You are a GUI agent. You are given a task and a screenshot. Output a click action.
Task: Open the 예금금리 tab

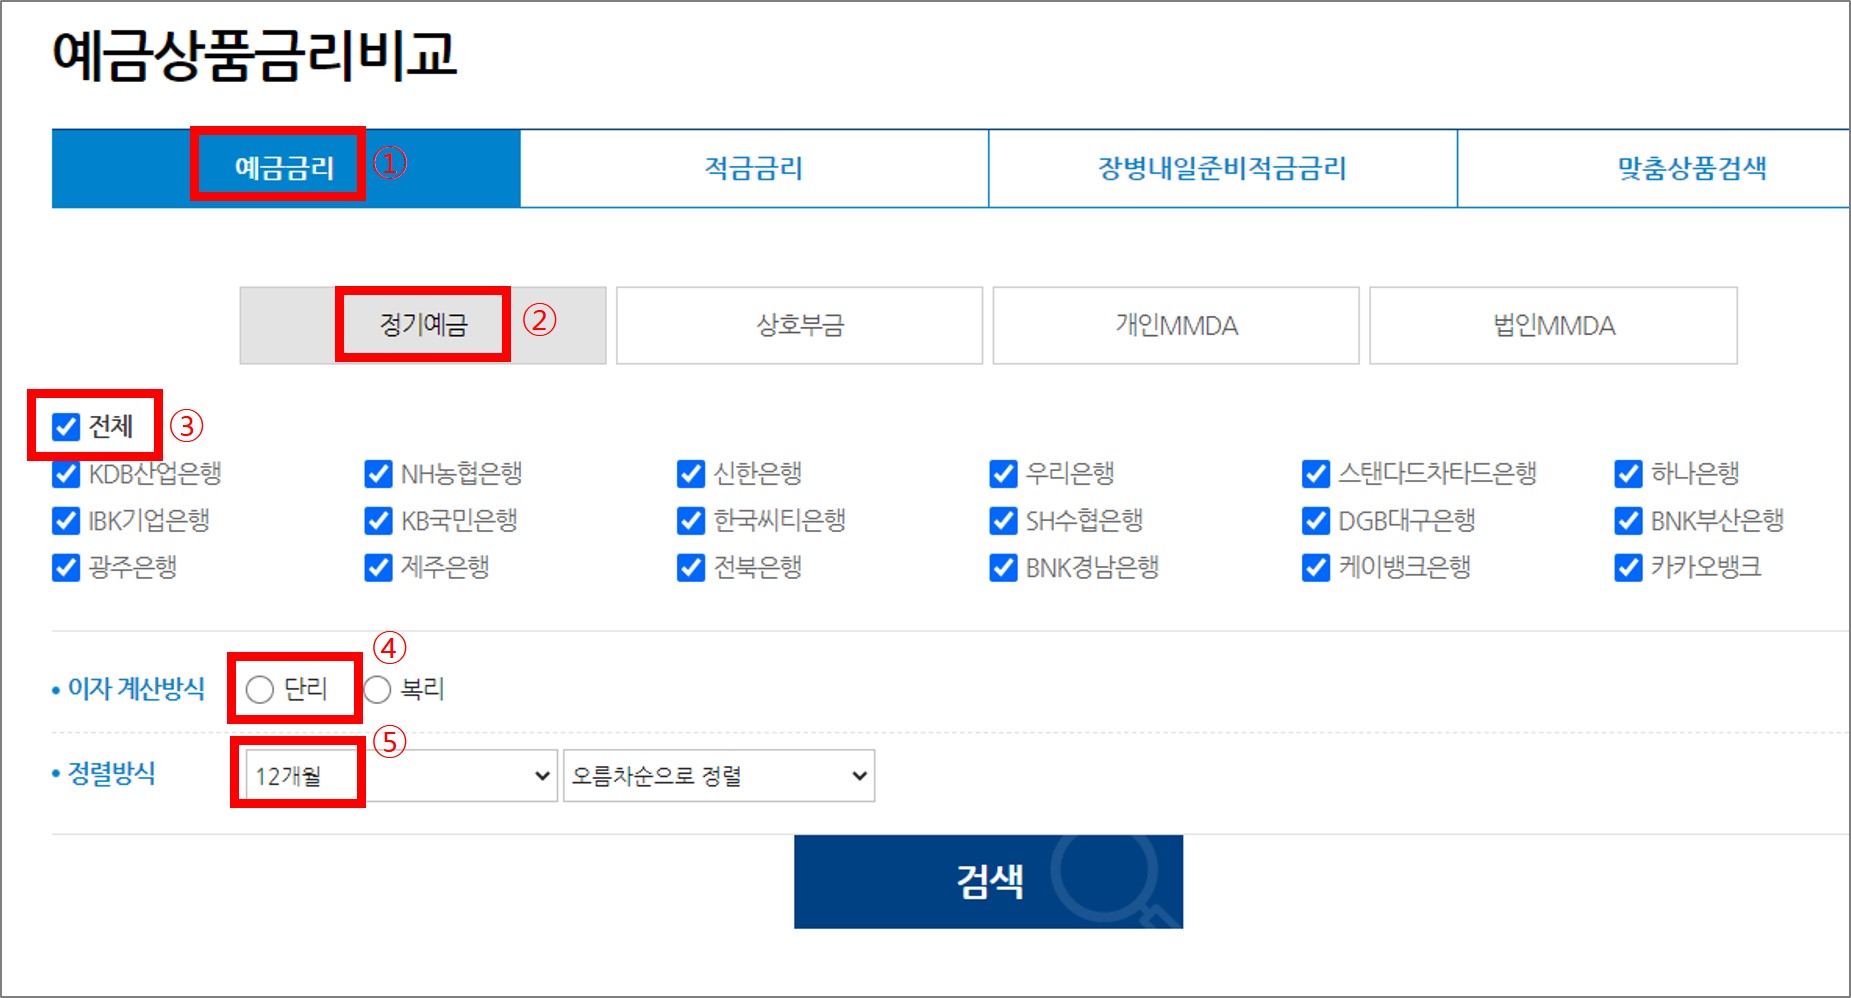click(285, 168)
